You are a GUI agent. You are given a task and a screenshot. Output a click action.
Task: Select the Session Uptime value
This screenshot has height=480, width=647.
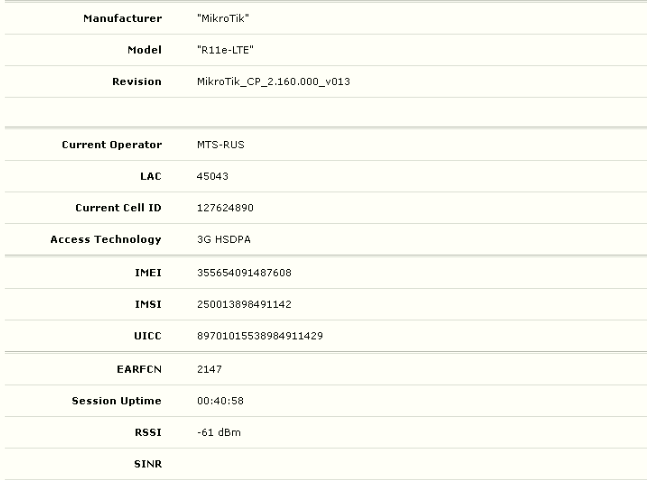coord(220,401)
